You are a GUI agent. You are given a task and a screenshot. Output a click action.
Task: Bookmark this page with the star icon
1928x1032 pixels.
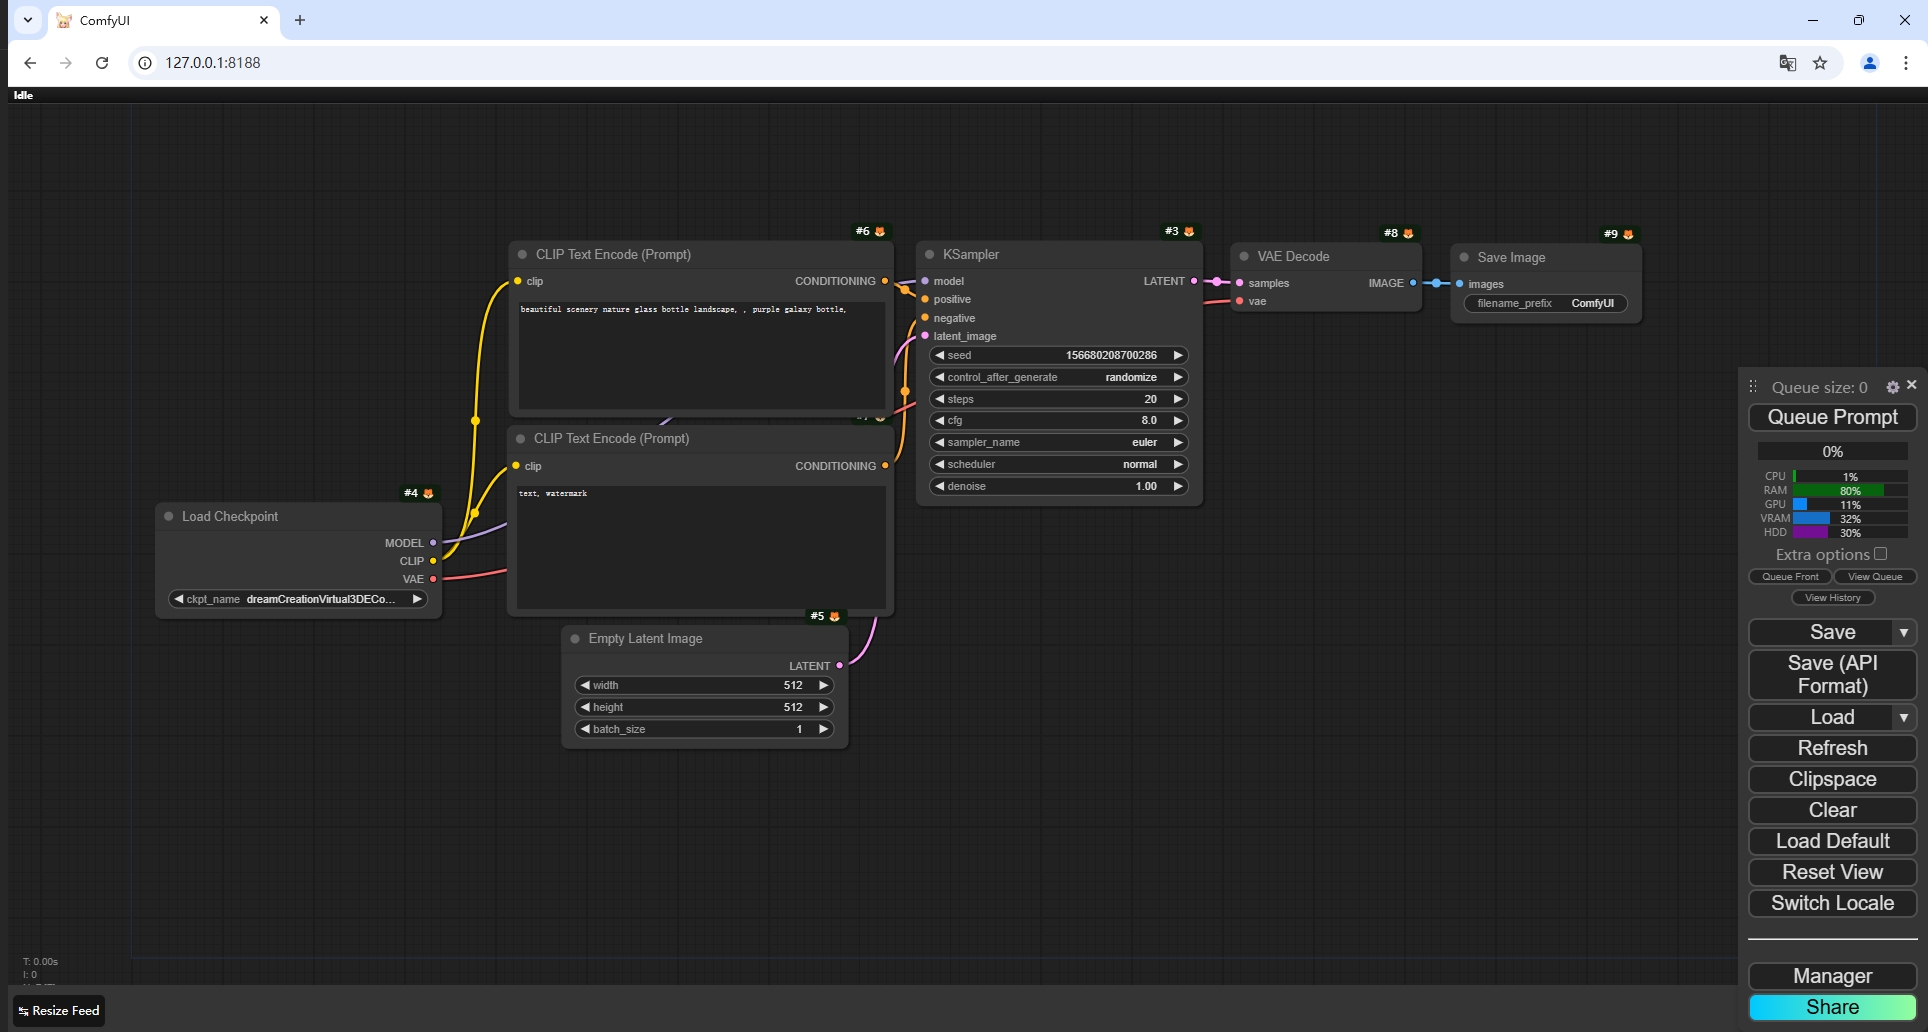coord(1820,63)
